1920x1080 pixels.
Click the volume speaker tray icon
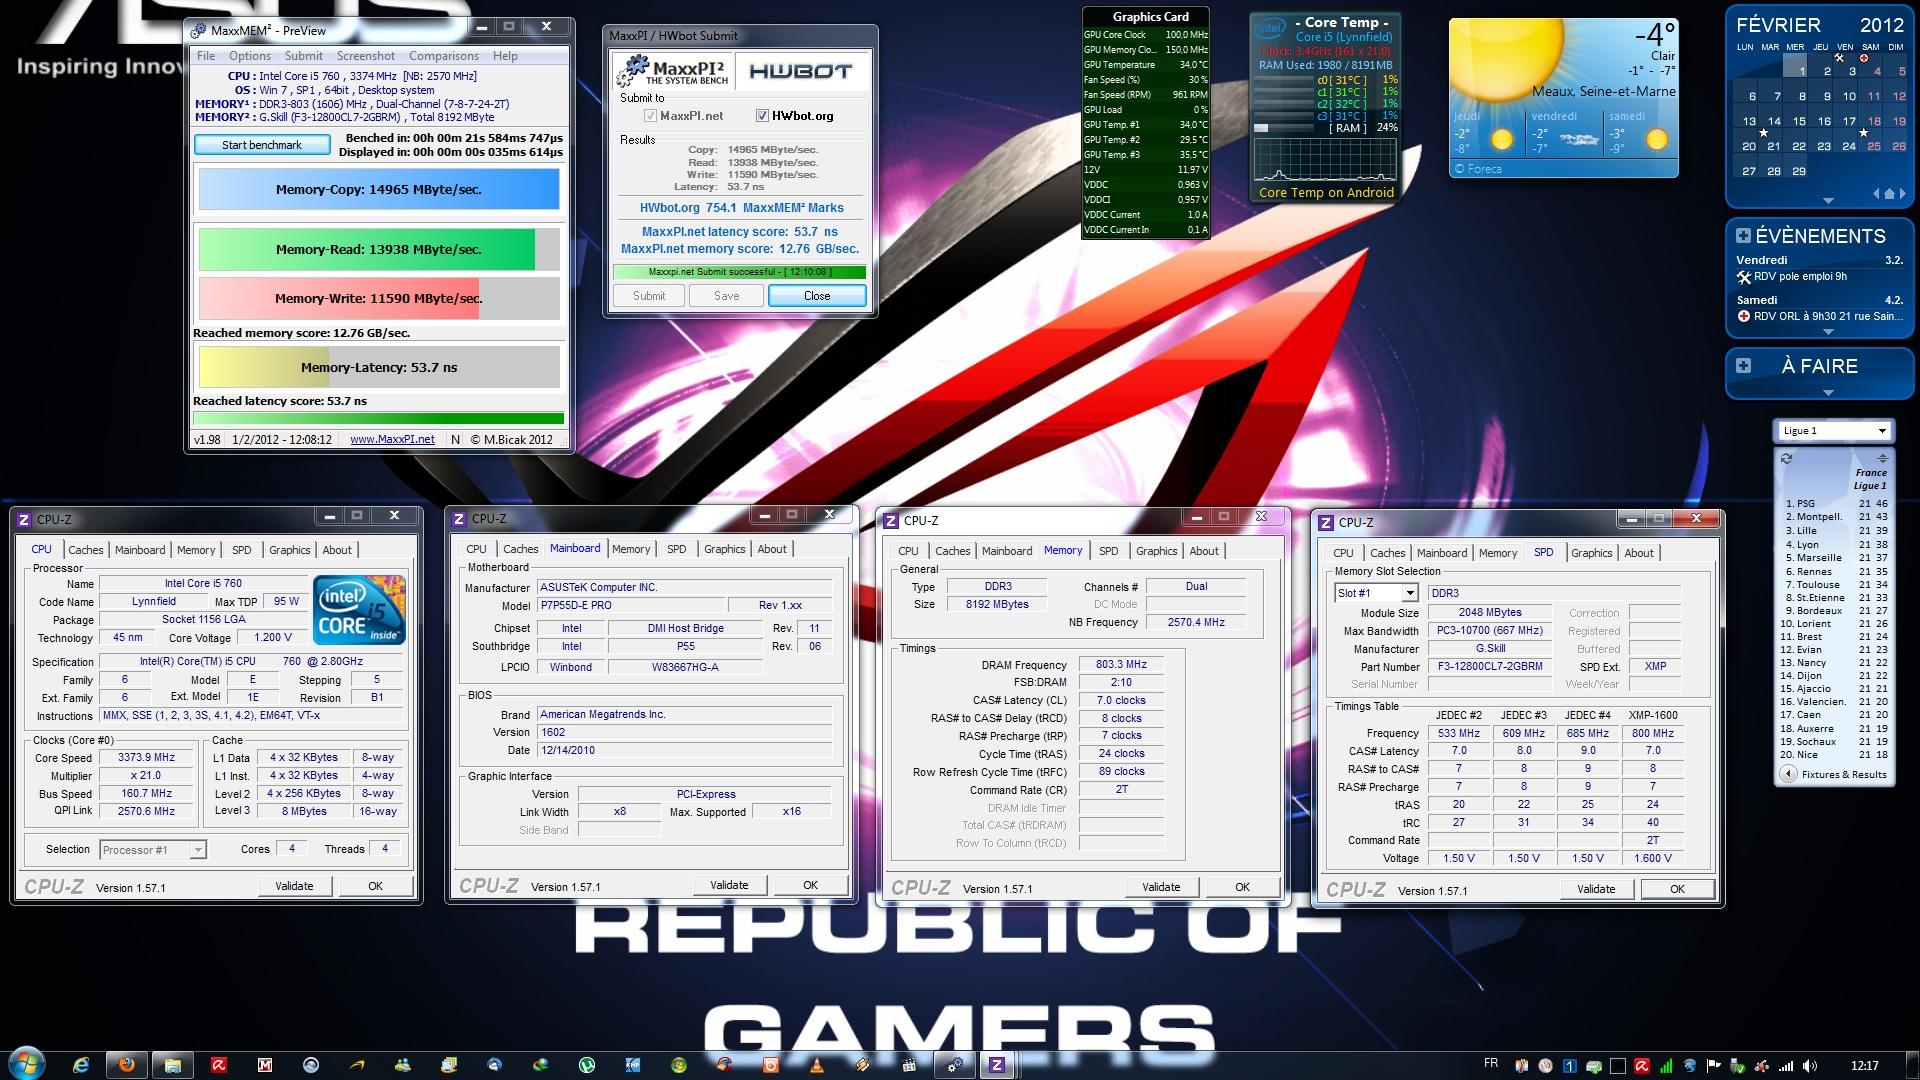[1810, 1066]
